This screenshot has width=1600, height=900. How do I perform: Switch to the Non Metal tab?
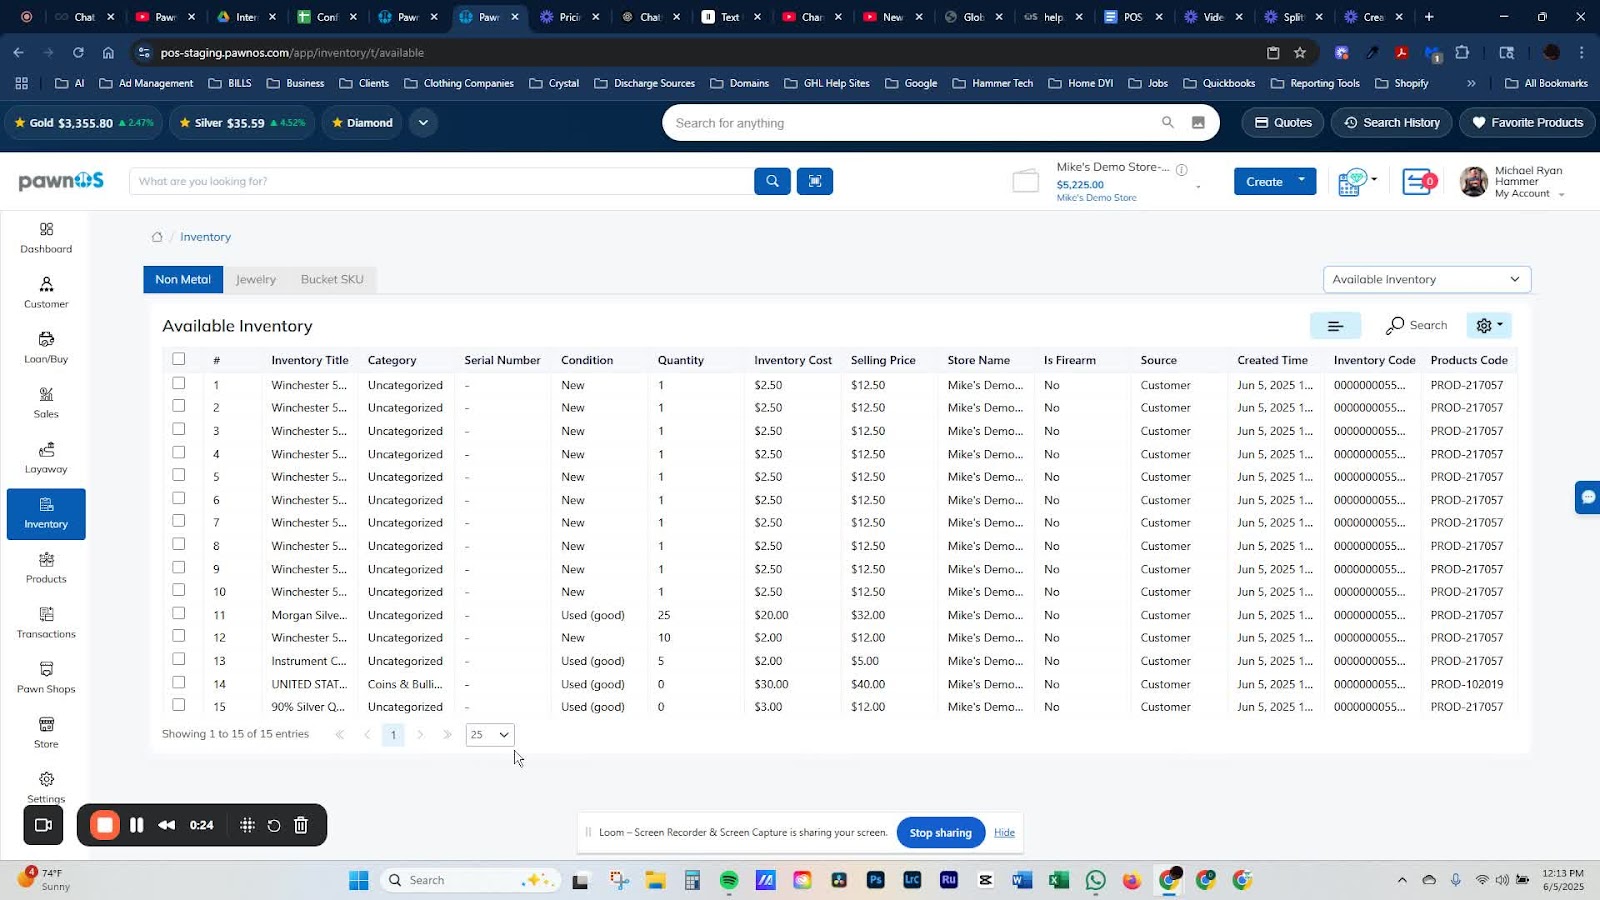click(183, 279)
